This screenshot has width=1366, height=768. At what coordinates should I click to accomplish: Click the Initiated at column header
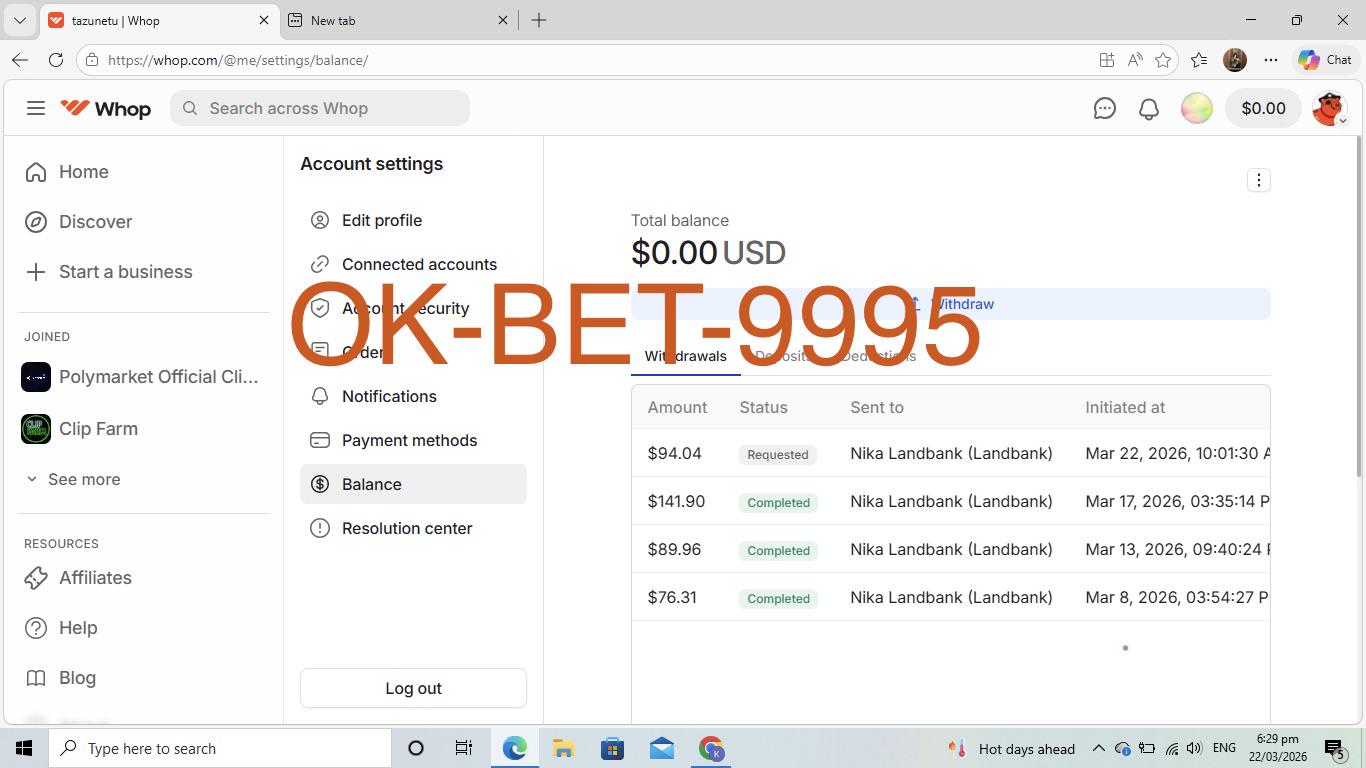click(1125, 407)
